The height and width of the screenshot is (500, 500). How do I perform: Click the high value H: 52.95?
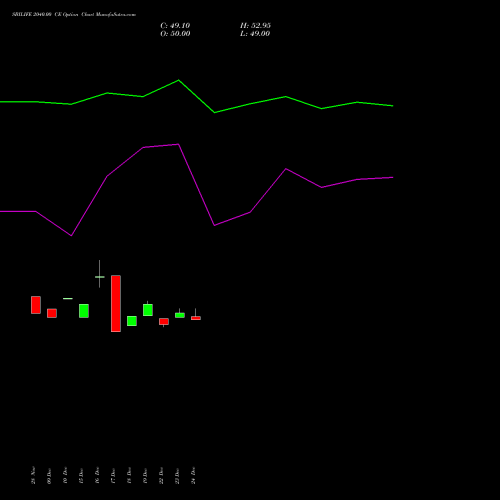point(255,26)
